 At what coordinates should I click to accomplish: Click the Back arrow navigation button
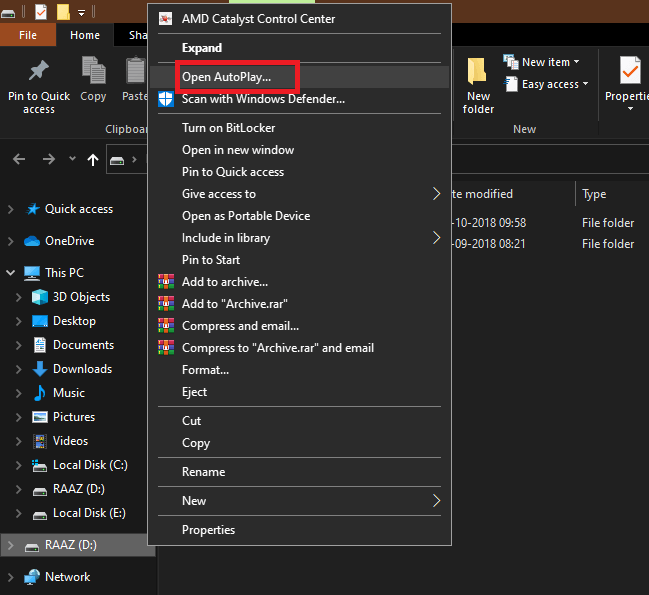(19, 159)
